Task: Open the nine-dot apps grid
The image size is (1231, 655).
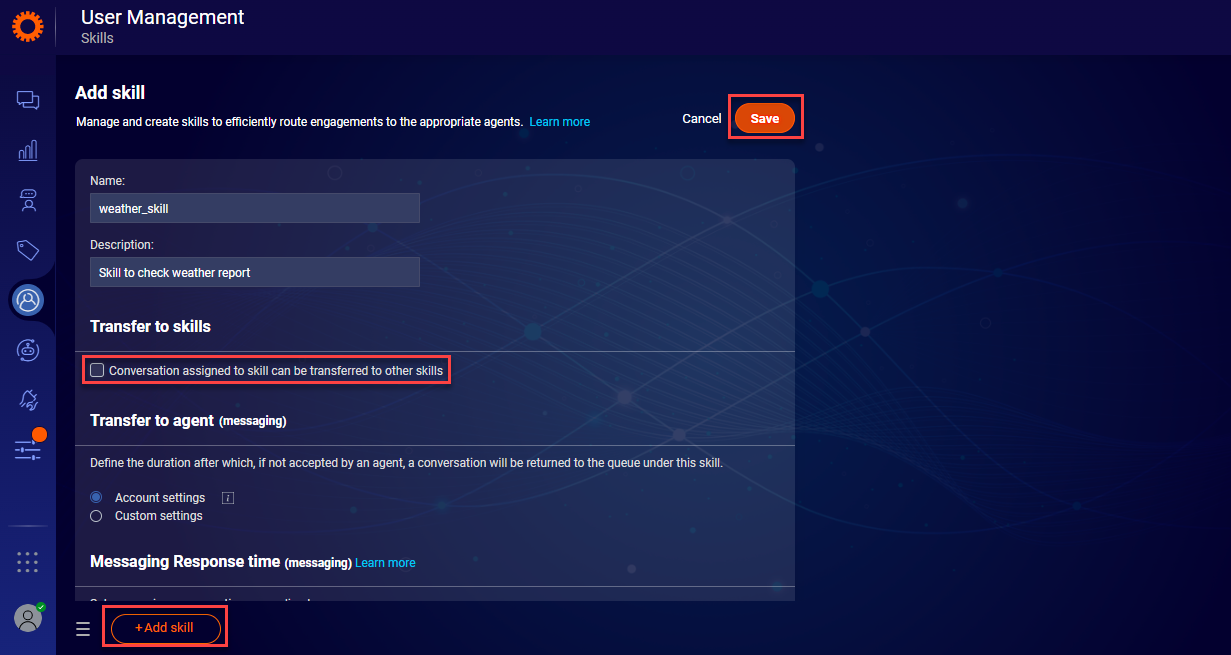Action: coord(28,562)
